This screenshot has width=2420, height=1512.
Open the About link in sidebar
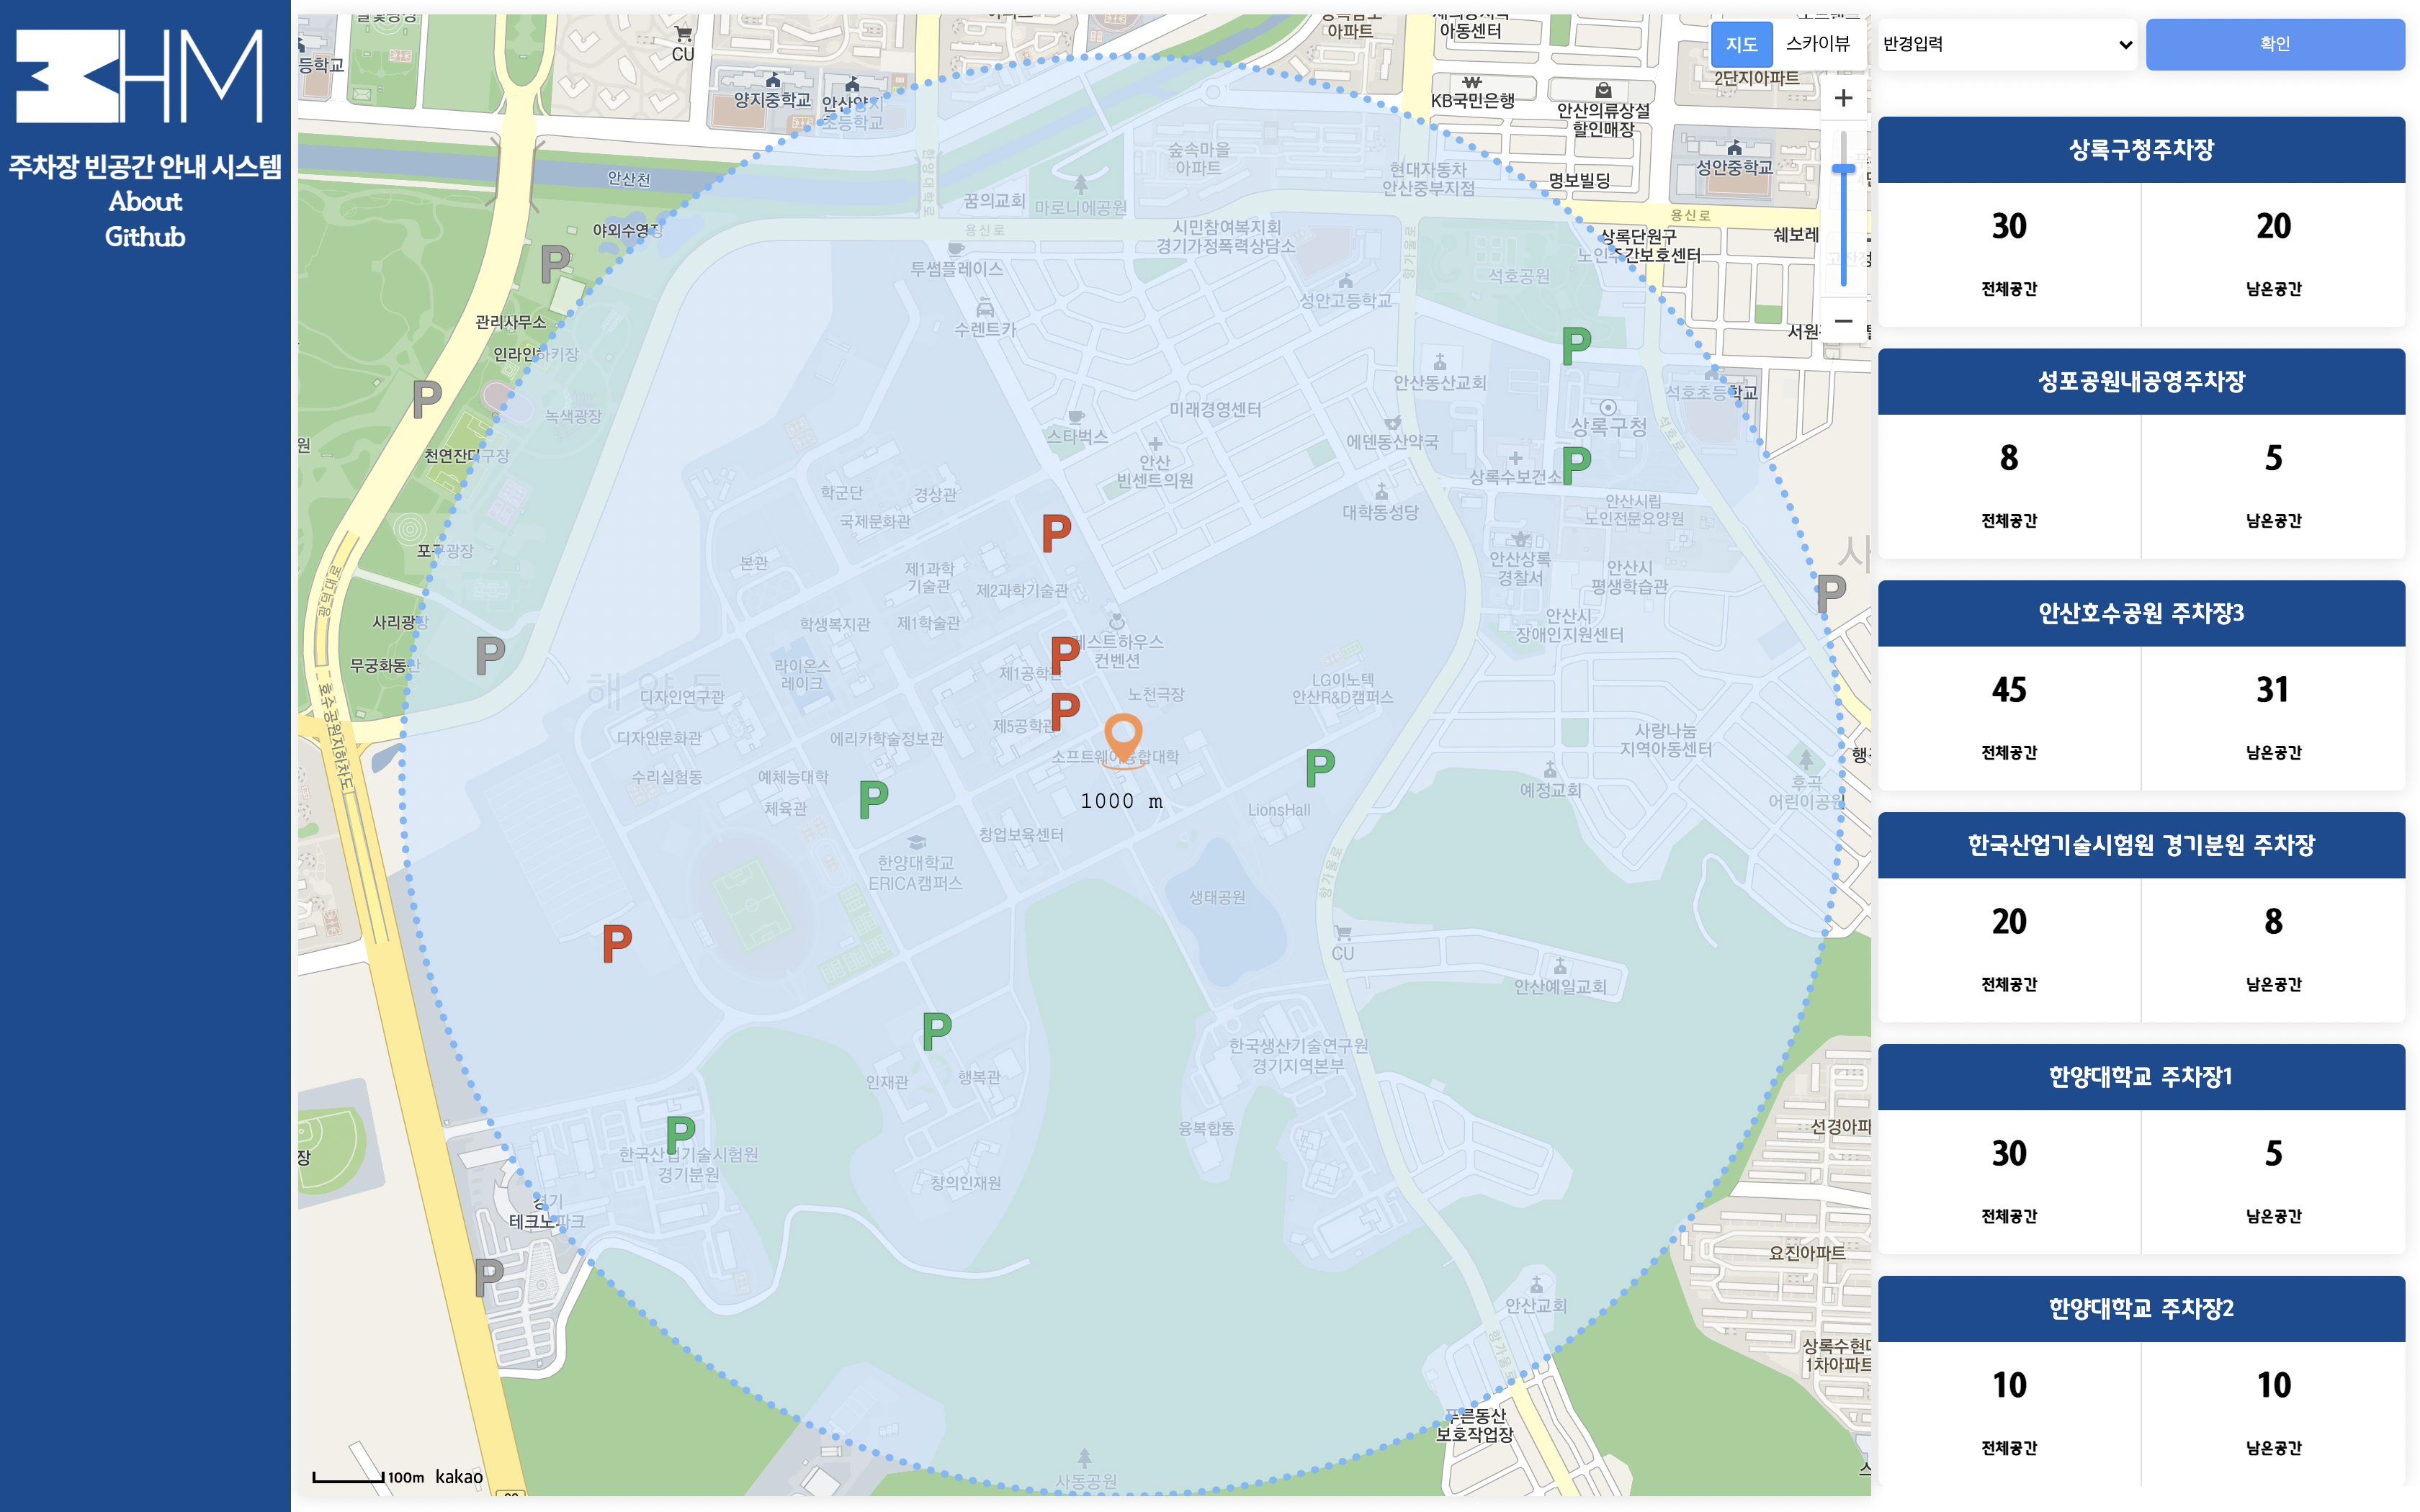[x=145, y=201]
